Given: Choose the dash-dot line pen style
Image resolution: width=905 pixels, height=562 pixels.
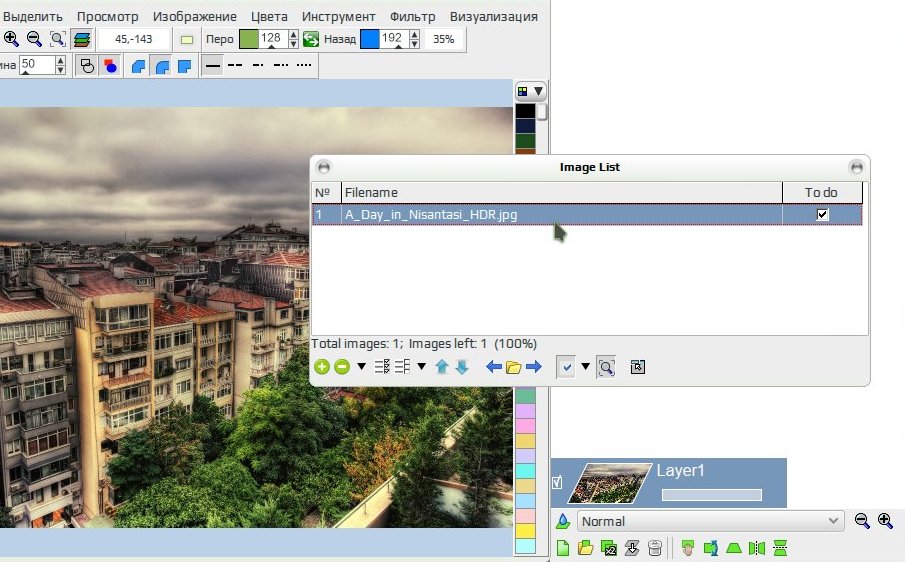Looking at the screenshot, I should pos(258,65).
